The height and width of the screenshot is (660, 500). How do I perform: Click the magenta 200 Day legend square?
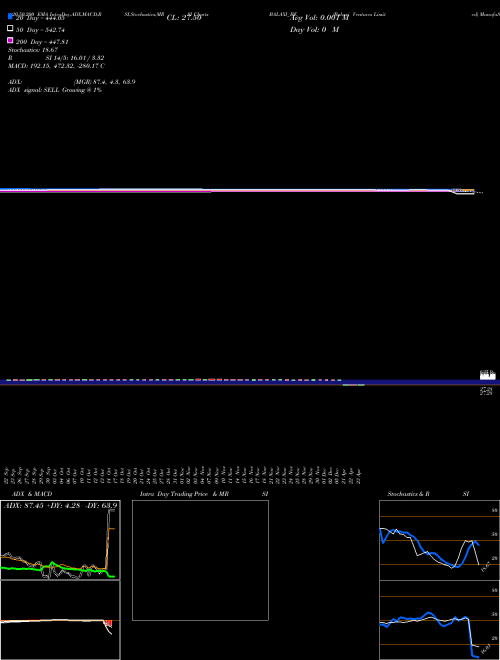[11, 40]
